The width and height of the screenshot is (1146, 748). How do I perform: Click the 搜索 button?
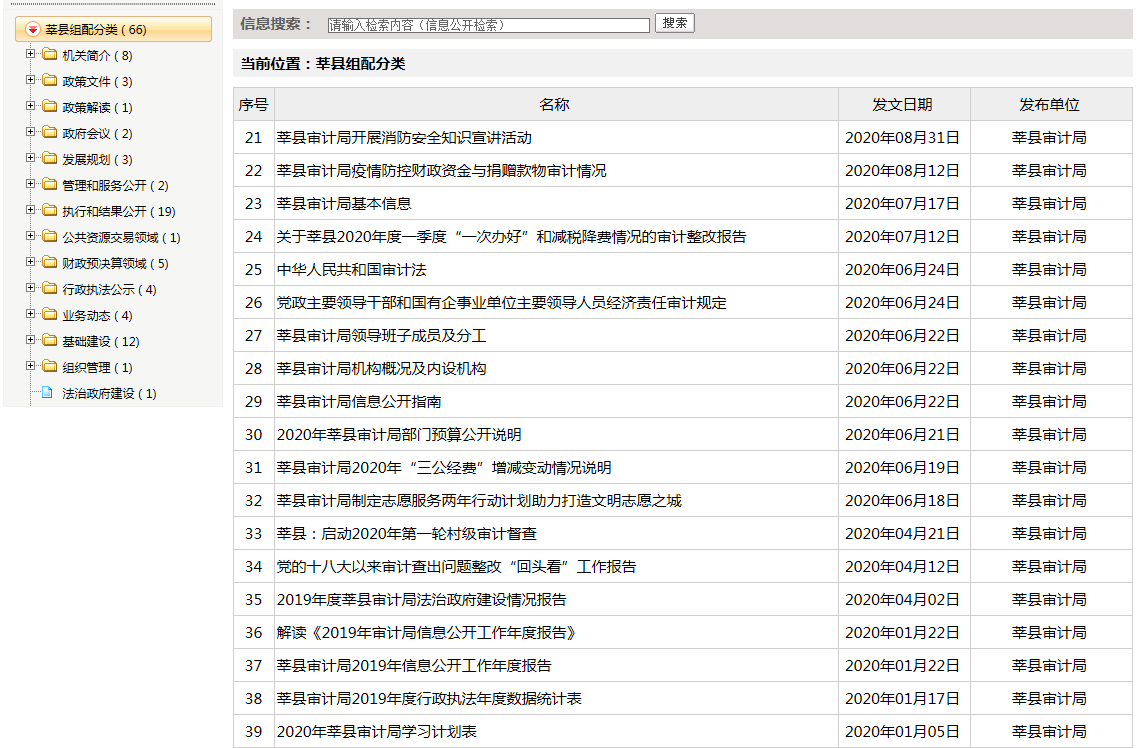click(674, 23)
